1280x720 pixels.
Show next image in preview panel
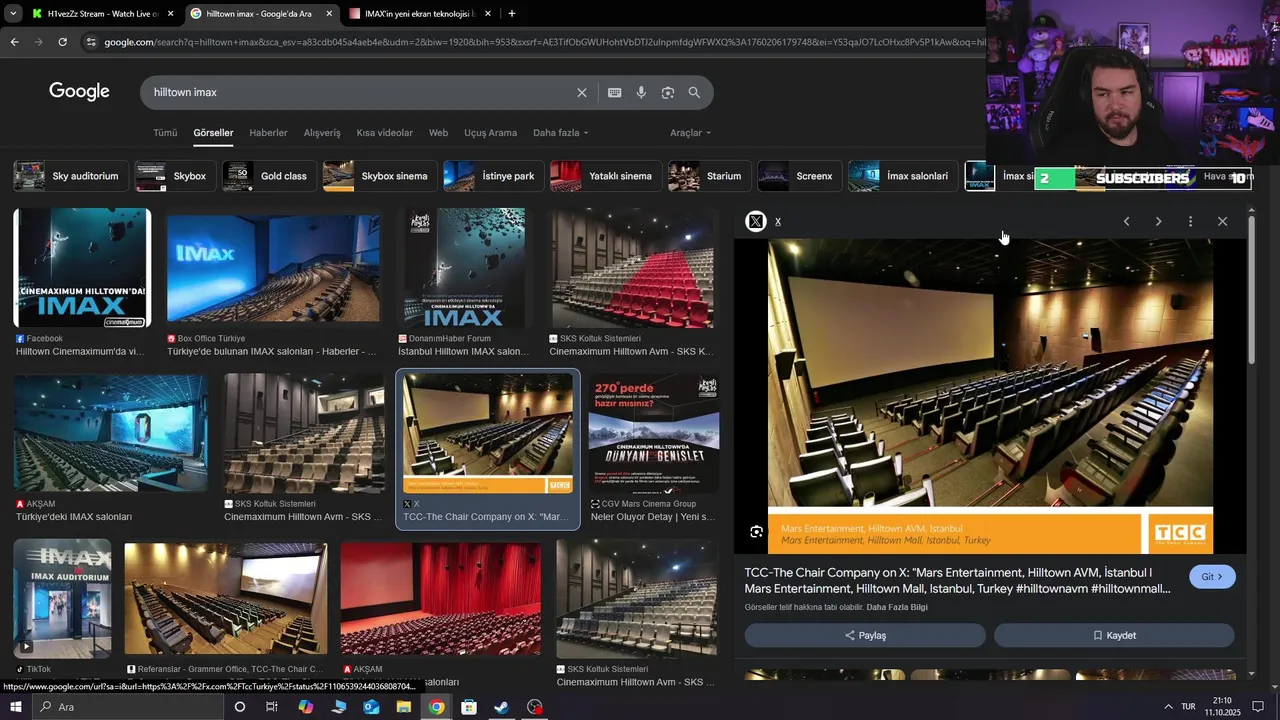coord(1158,221)
